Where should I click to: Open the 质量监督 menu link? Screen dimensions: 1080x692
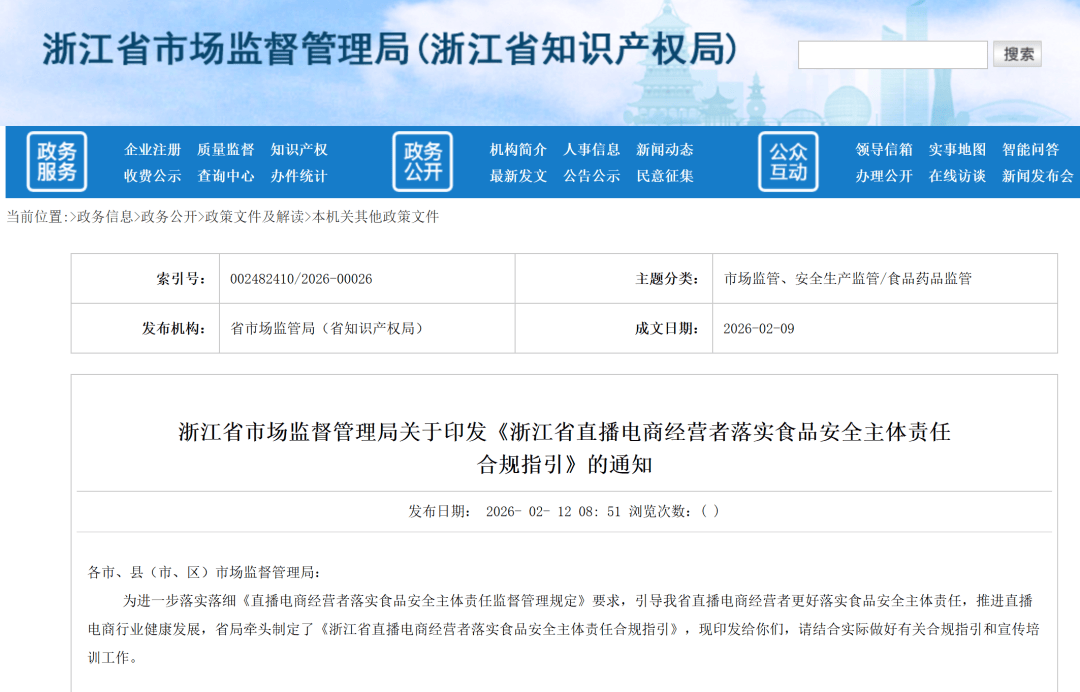pos(225,150)
